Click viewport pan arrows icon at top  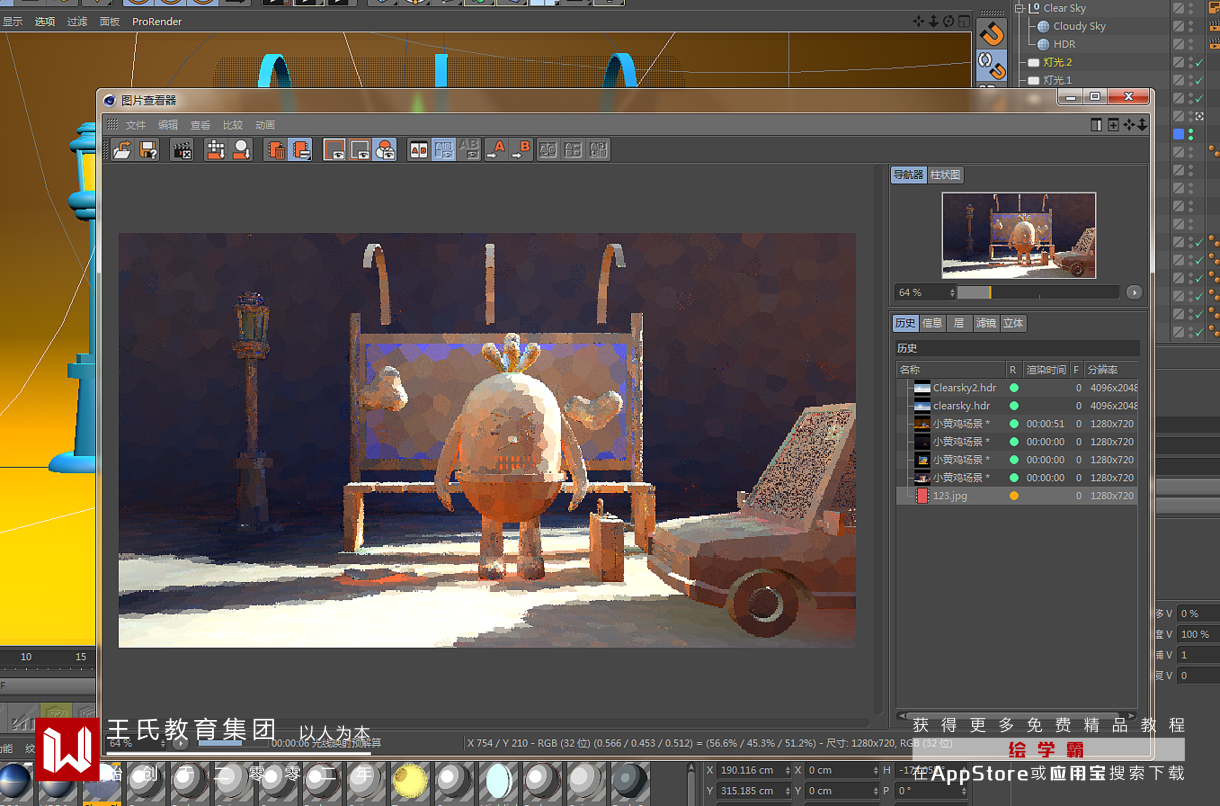(919, 21)
